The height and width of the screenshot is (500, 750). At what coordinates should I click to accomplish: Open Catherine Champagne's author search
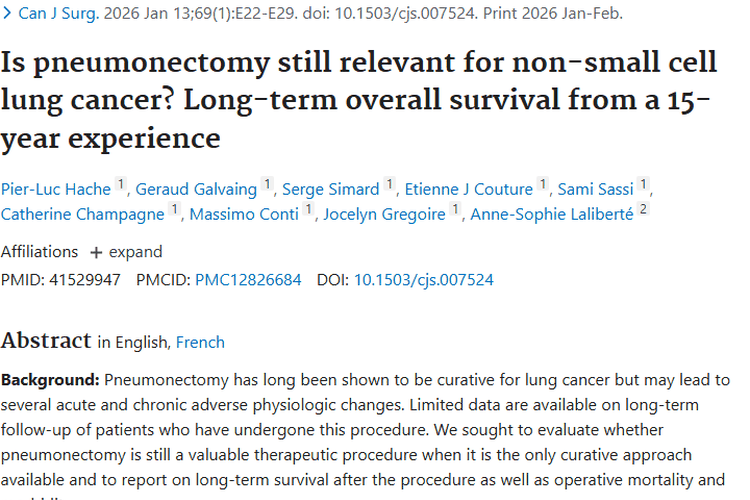click(83, 214)
